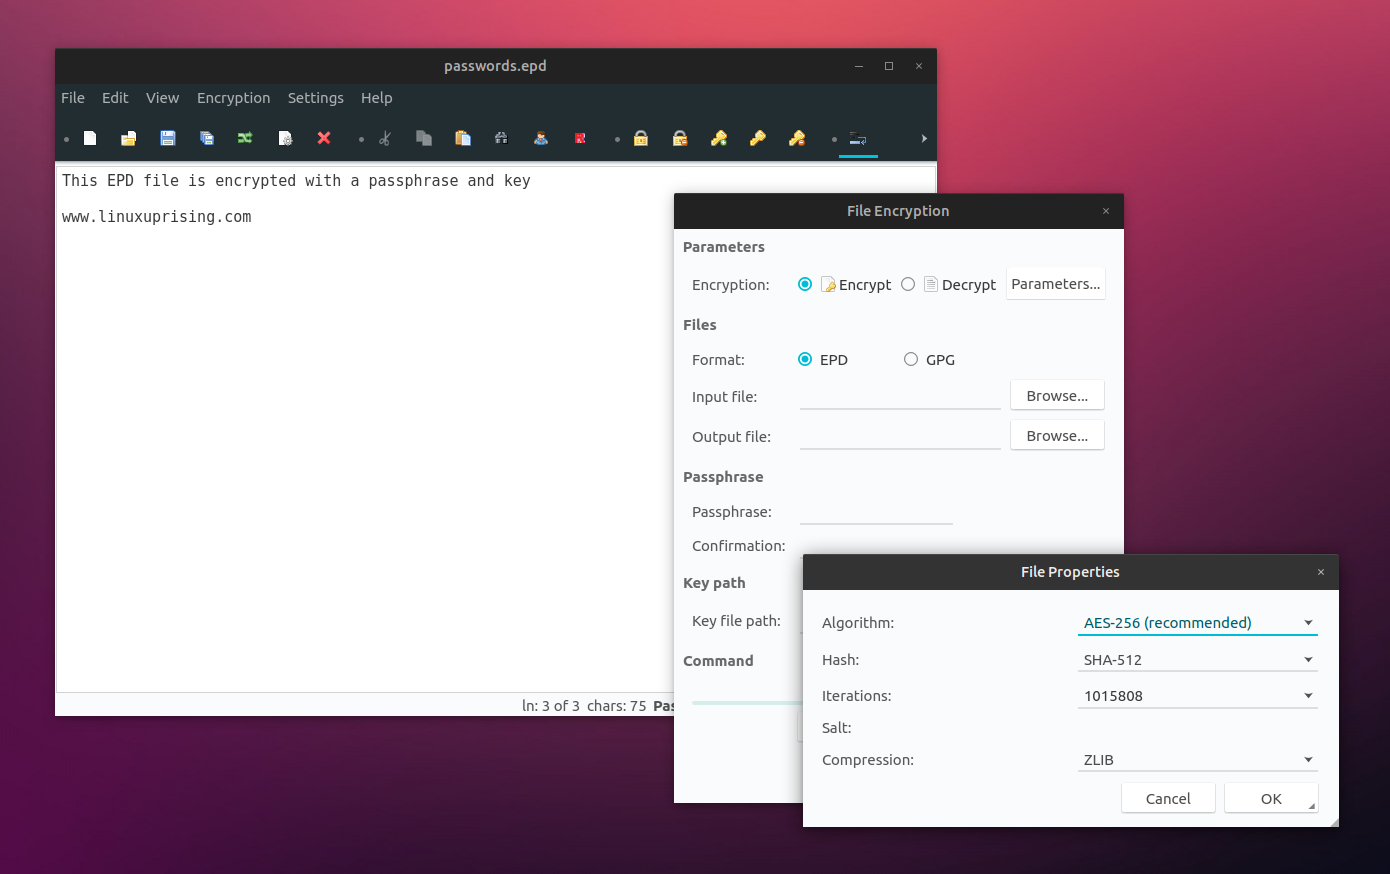This screenshot has height=874, width=1390.
Task: Click the Parameters... button
Action: [x=1056, y=284]
